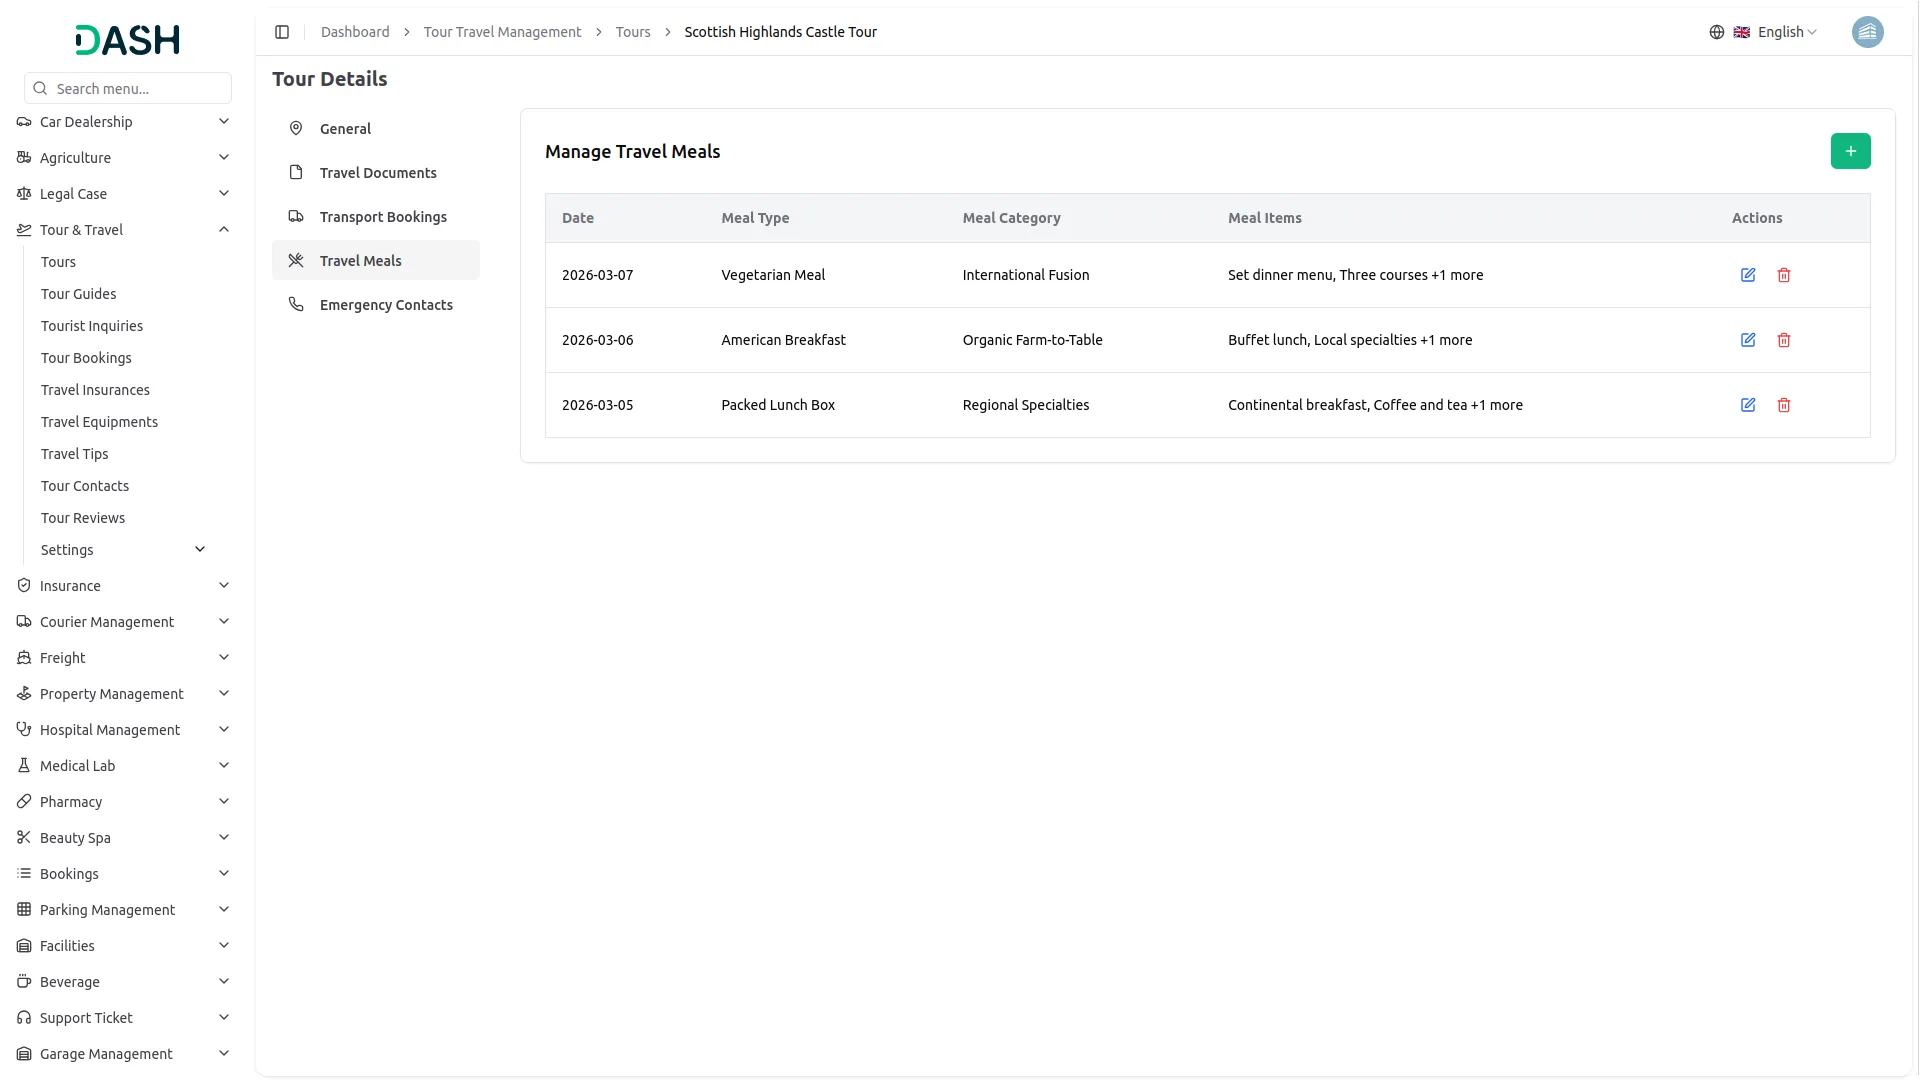Viewport: 1920px width, 1080px height.
Task: Click the Tours breadcrumb link
Action: 633,32
